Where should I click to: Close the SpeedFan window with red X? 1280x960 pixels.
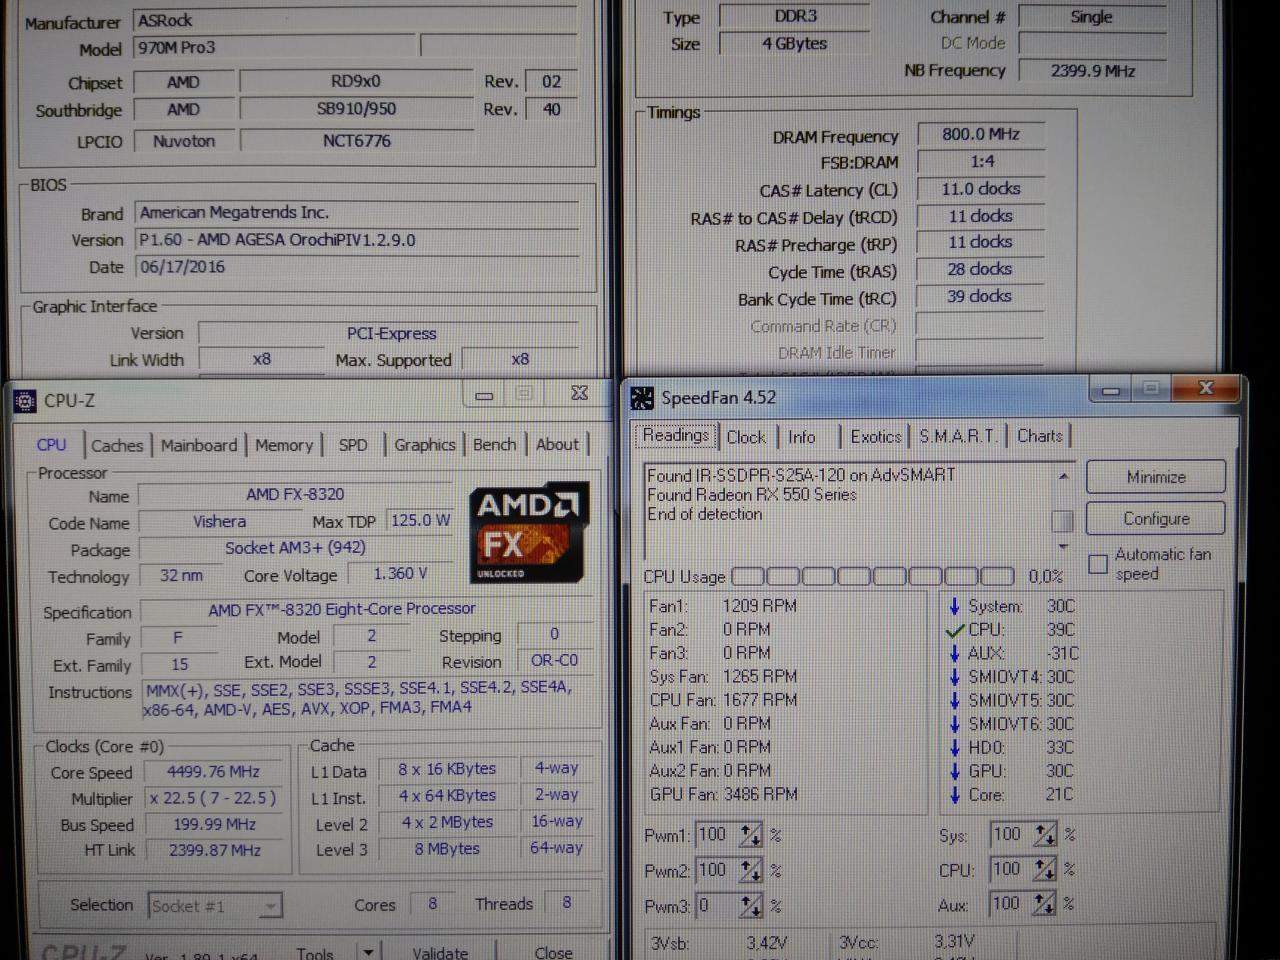pyautogui.click(x=1205, y=388)
